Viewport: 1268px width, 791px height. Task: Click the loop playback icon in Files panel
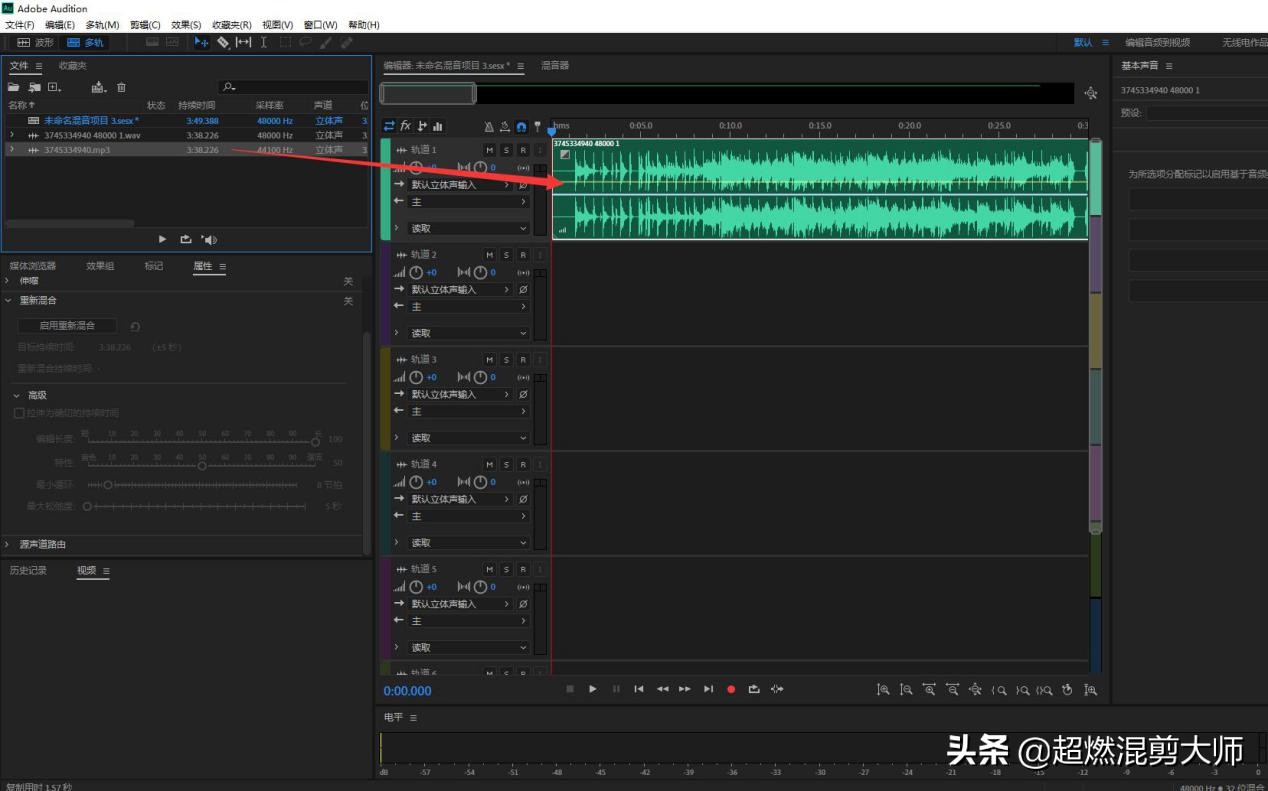click(x=186, y=239)
